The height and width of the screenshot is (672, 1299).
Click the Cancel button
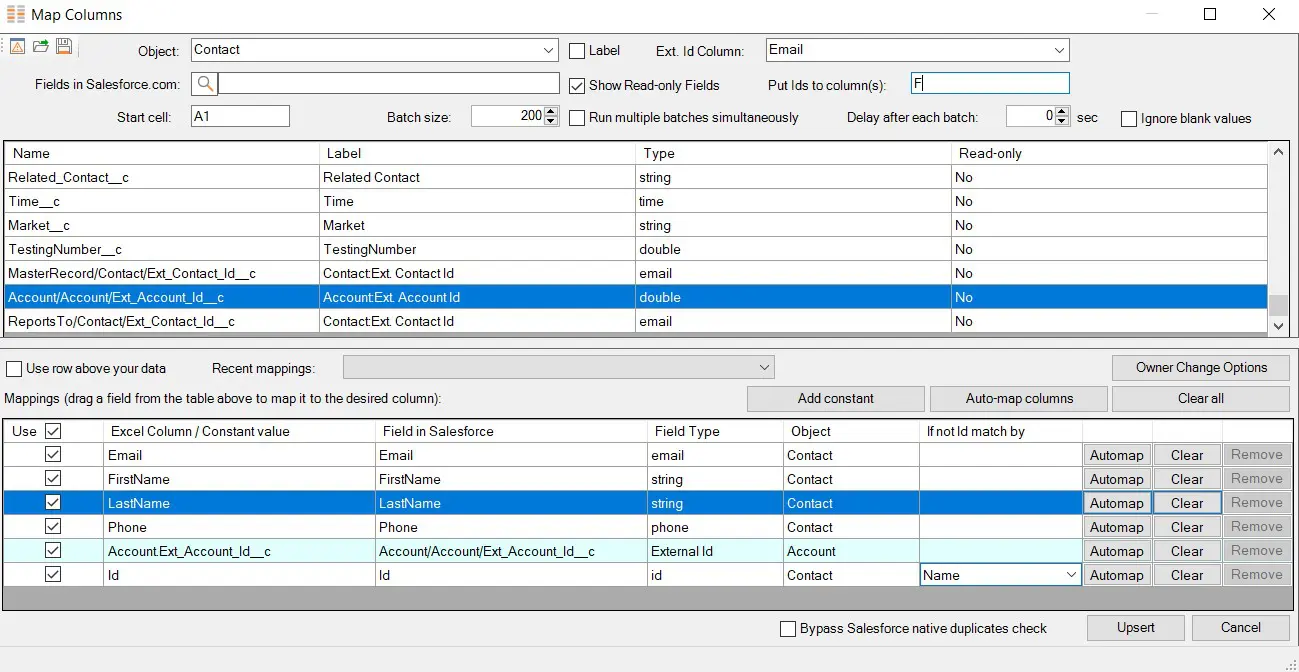tap(1241, 628)
